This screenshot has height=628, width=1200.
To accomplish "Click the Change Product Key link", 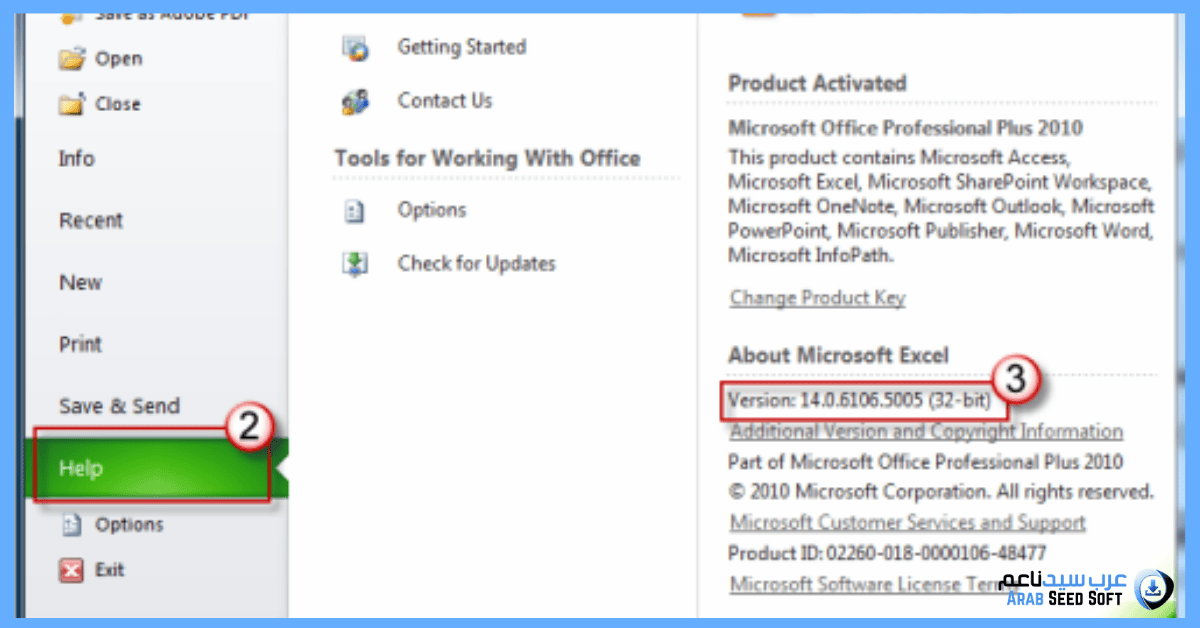I will 817,298.
